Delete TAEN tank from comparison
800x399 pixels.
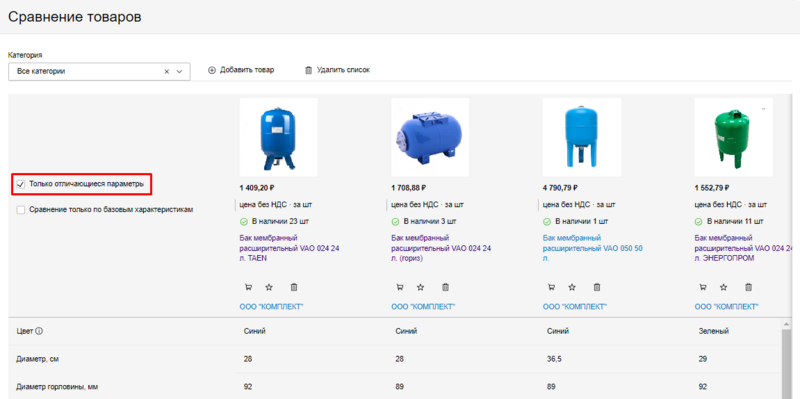pyautogui.click(x=294, y=287)
